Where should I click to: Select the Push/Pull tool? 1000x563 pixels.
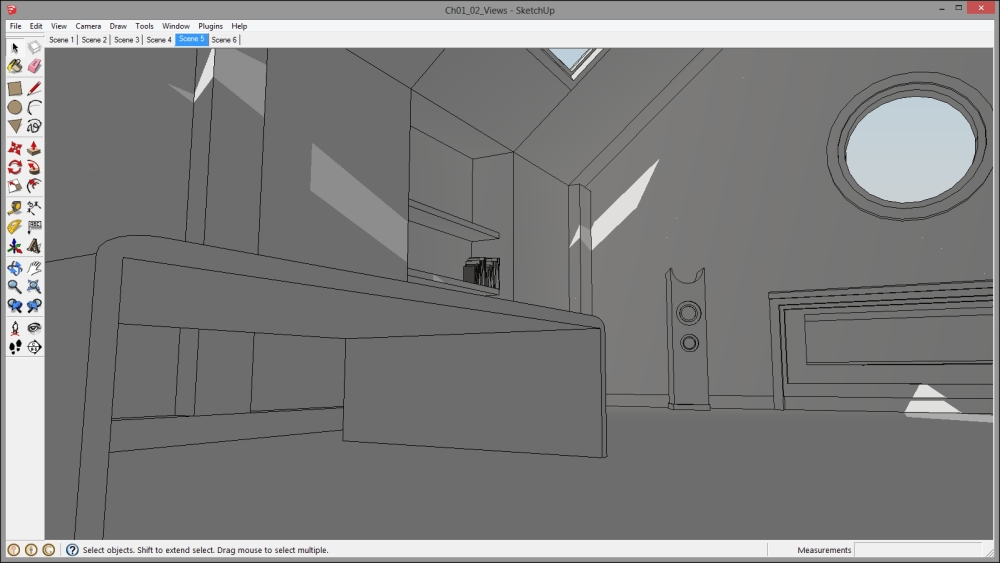tap(34, 149)
